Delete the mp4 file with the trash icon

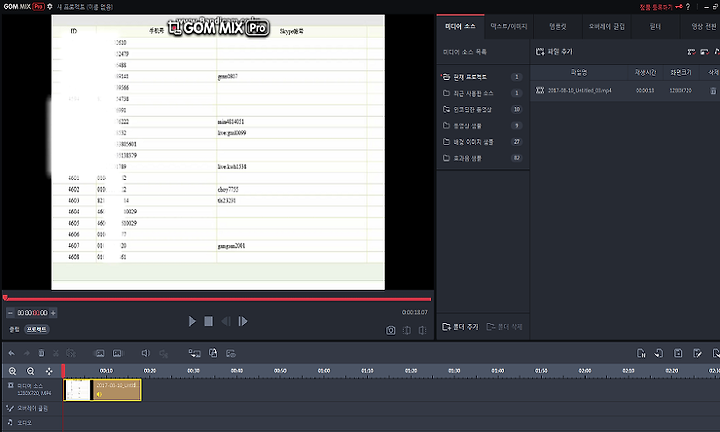(x=713, y=91)
